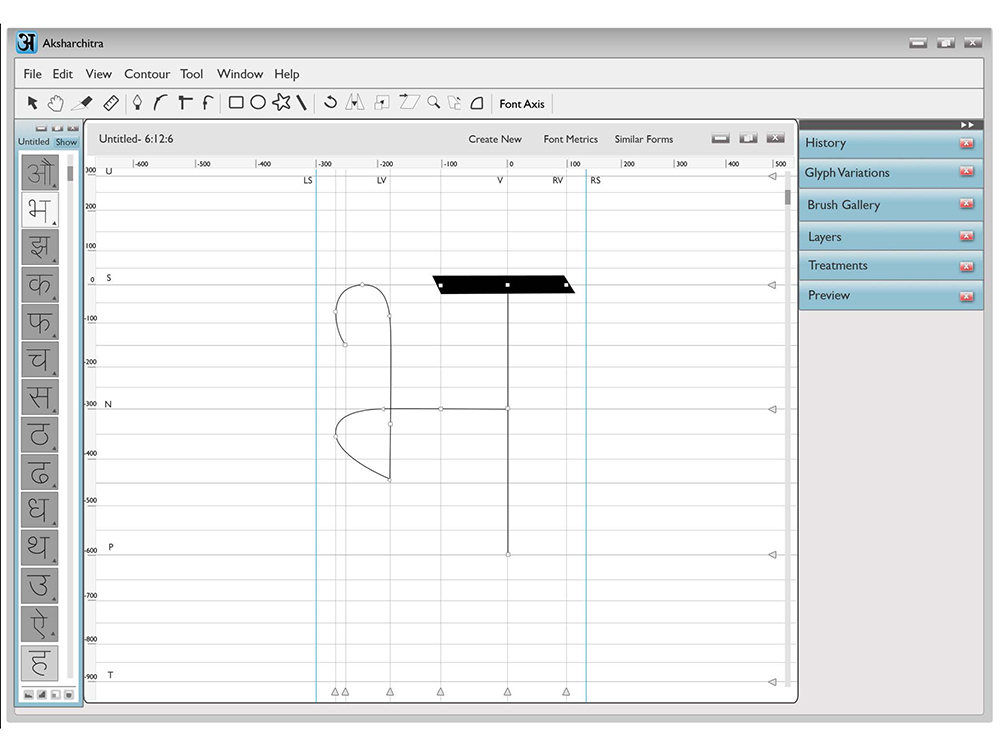Pick the rectangle shape tool
The width and height of the screenshot is (1000, 750).
236,103
